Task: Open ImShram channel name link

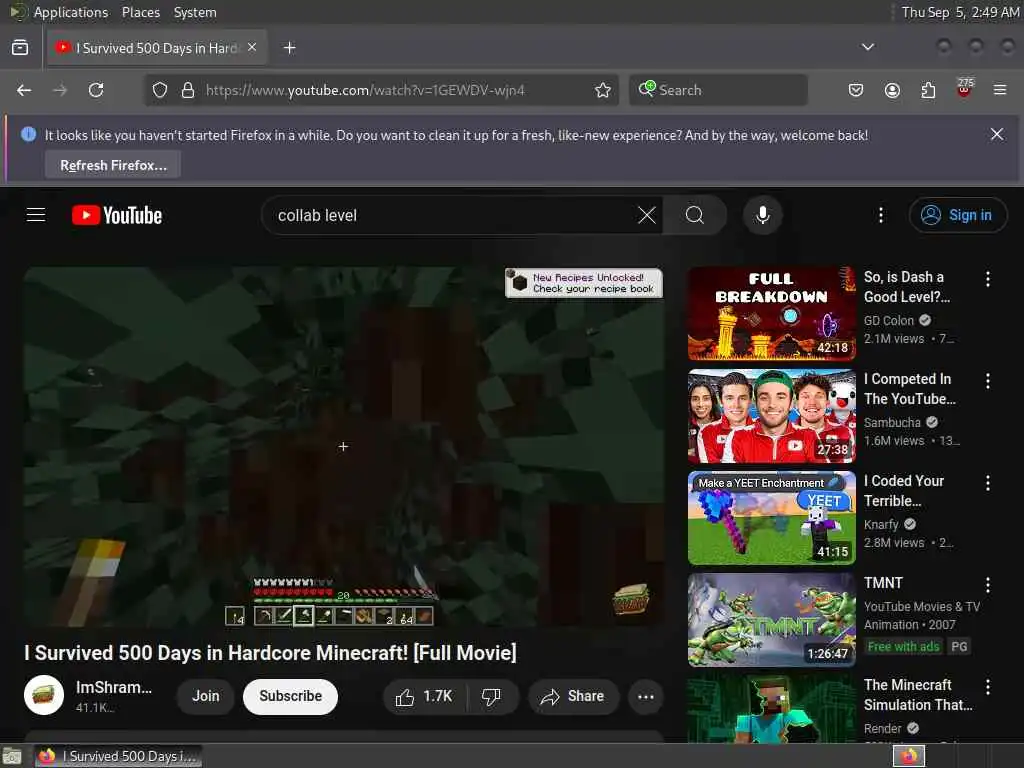Action: [x=114, y=688]
